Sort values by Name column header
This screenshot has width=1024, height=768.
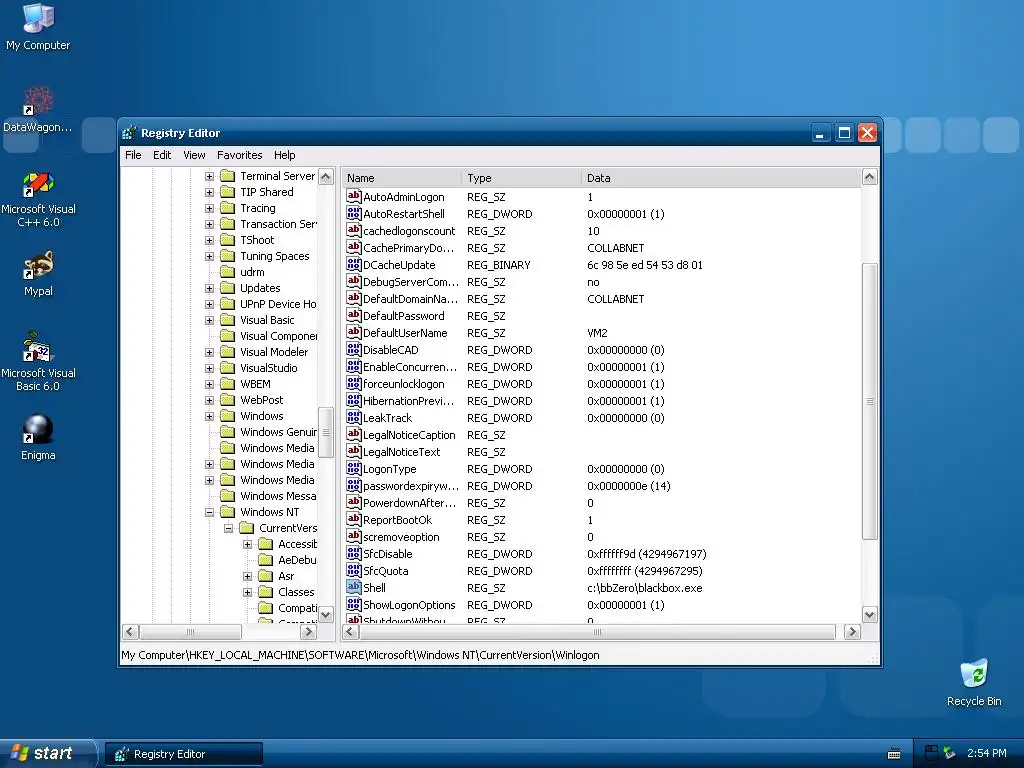pos(402,178)
